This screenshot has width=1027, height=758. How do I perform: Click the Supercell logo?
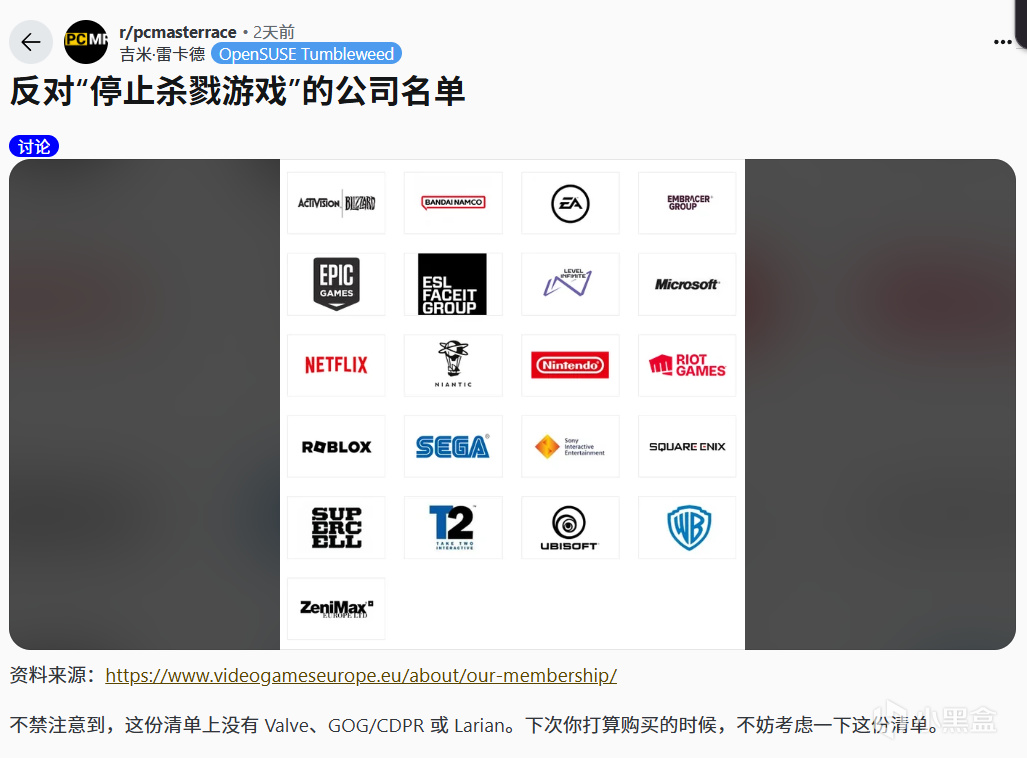click(337, 527)
